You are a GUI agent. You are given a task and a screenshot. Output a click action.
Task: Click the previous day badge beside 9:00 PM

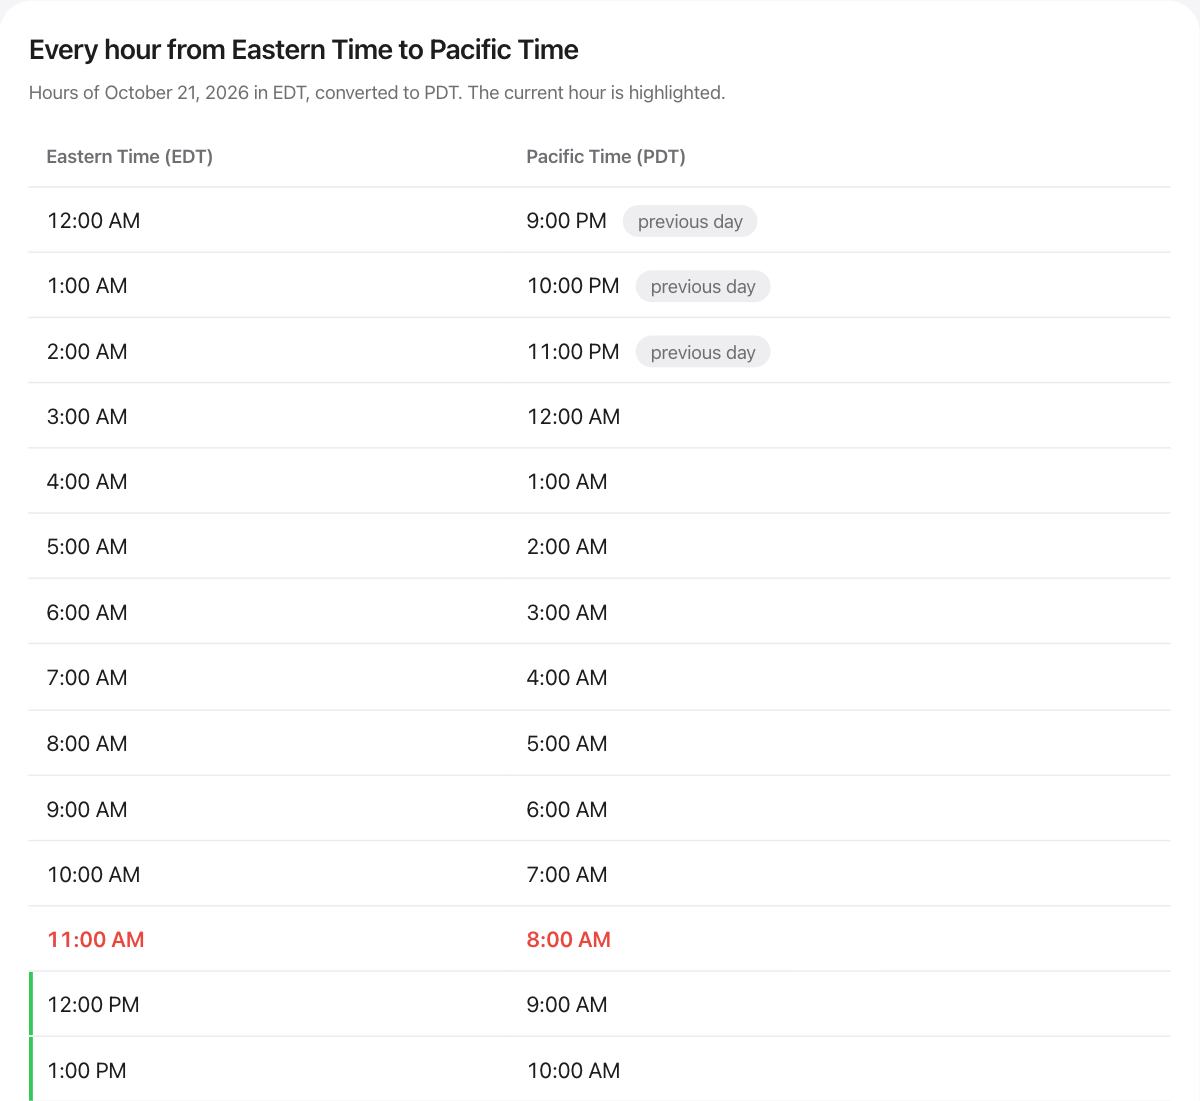point(690,221)
